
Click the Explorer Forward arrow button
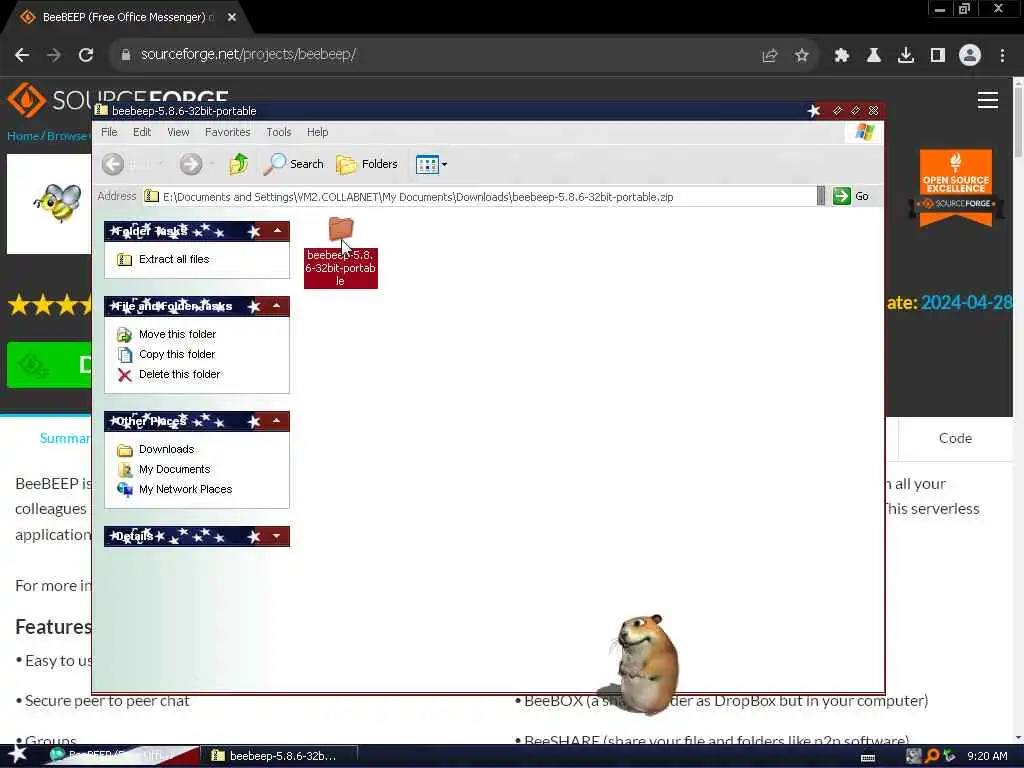191,164
